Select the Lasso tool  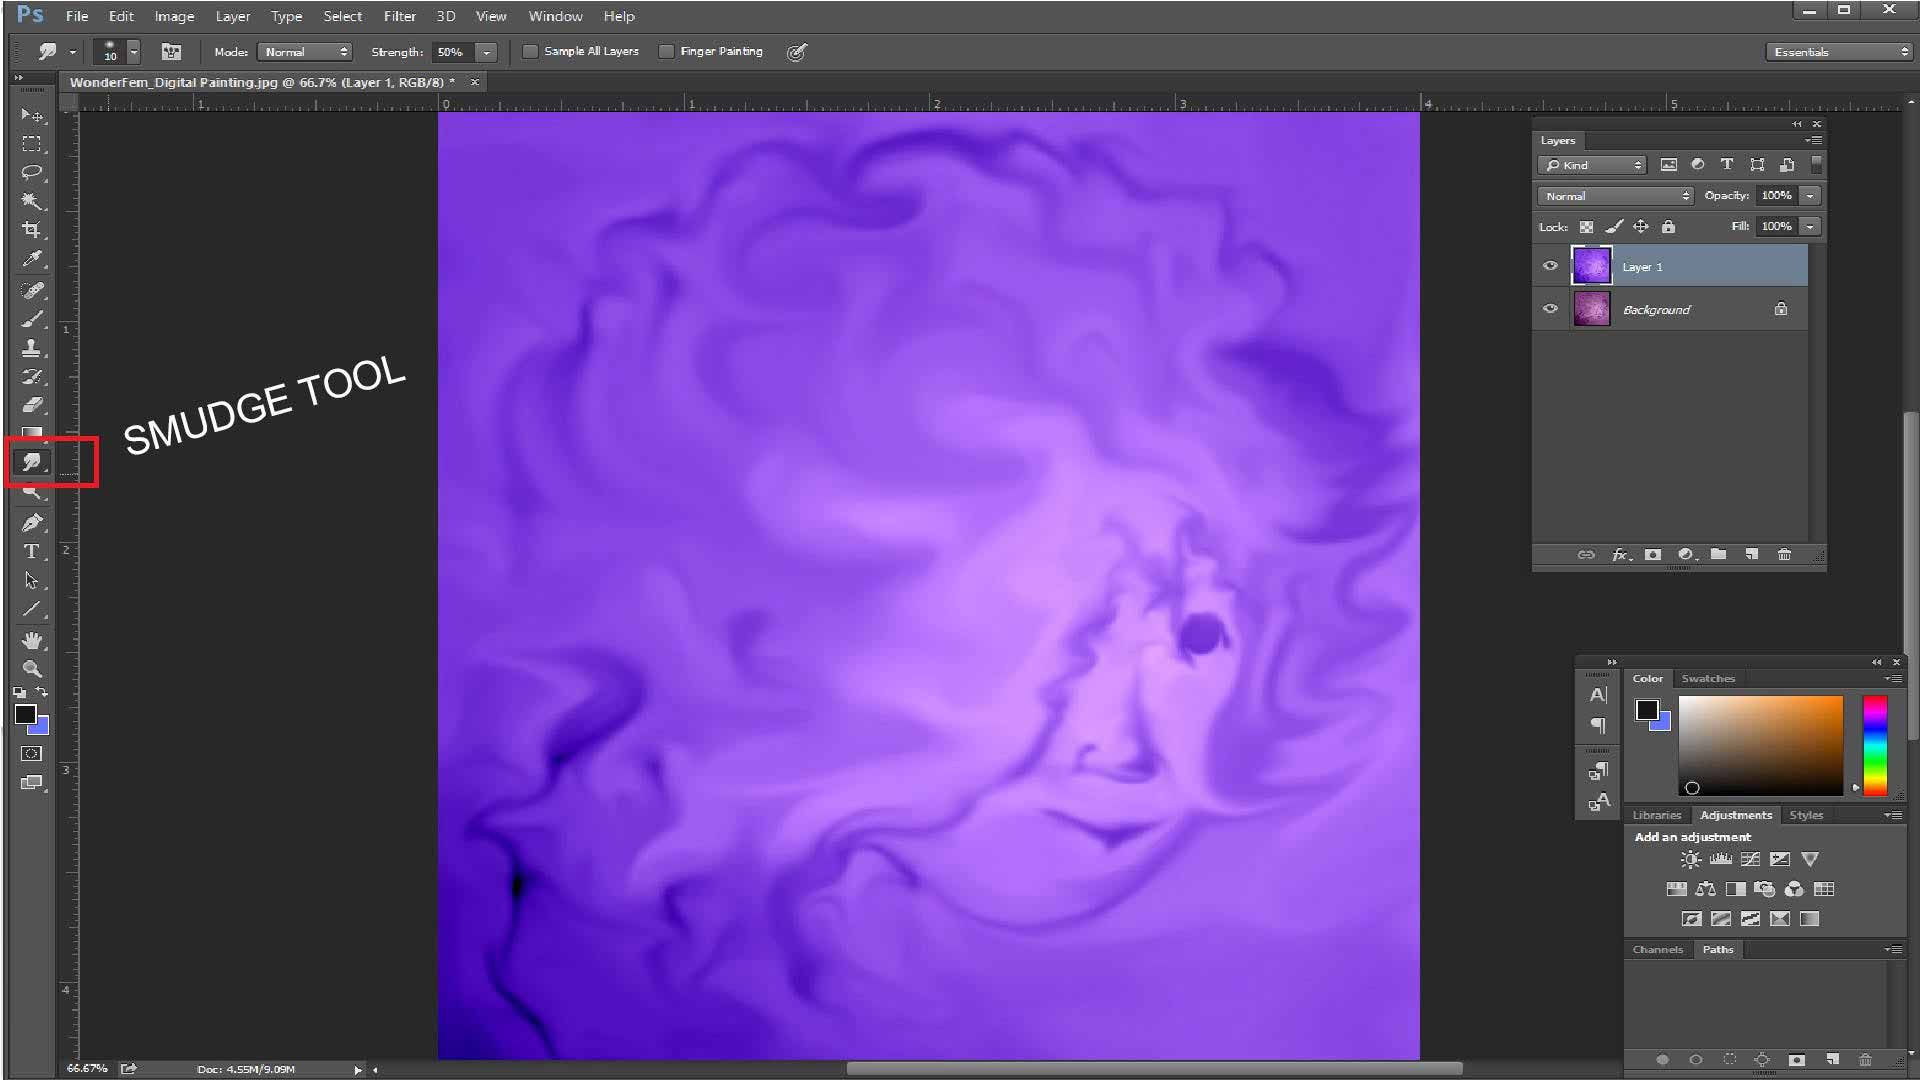(x=31, y=172)
